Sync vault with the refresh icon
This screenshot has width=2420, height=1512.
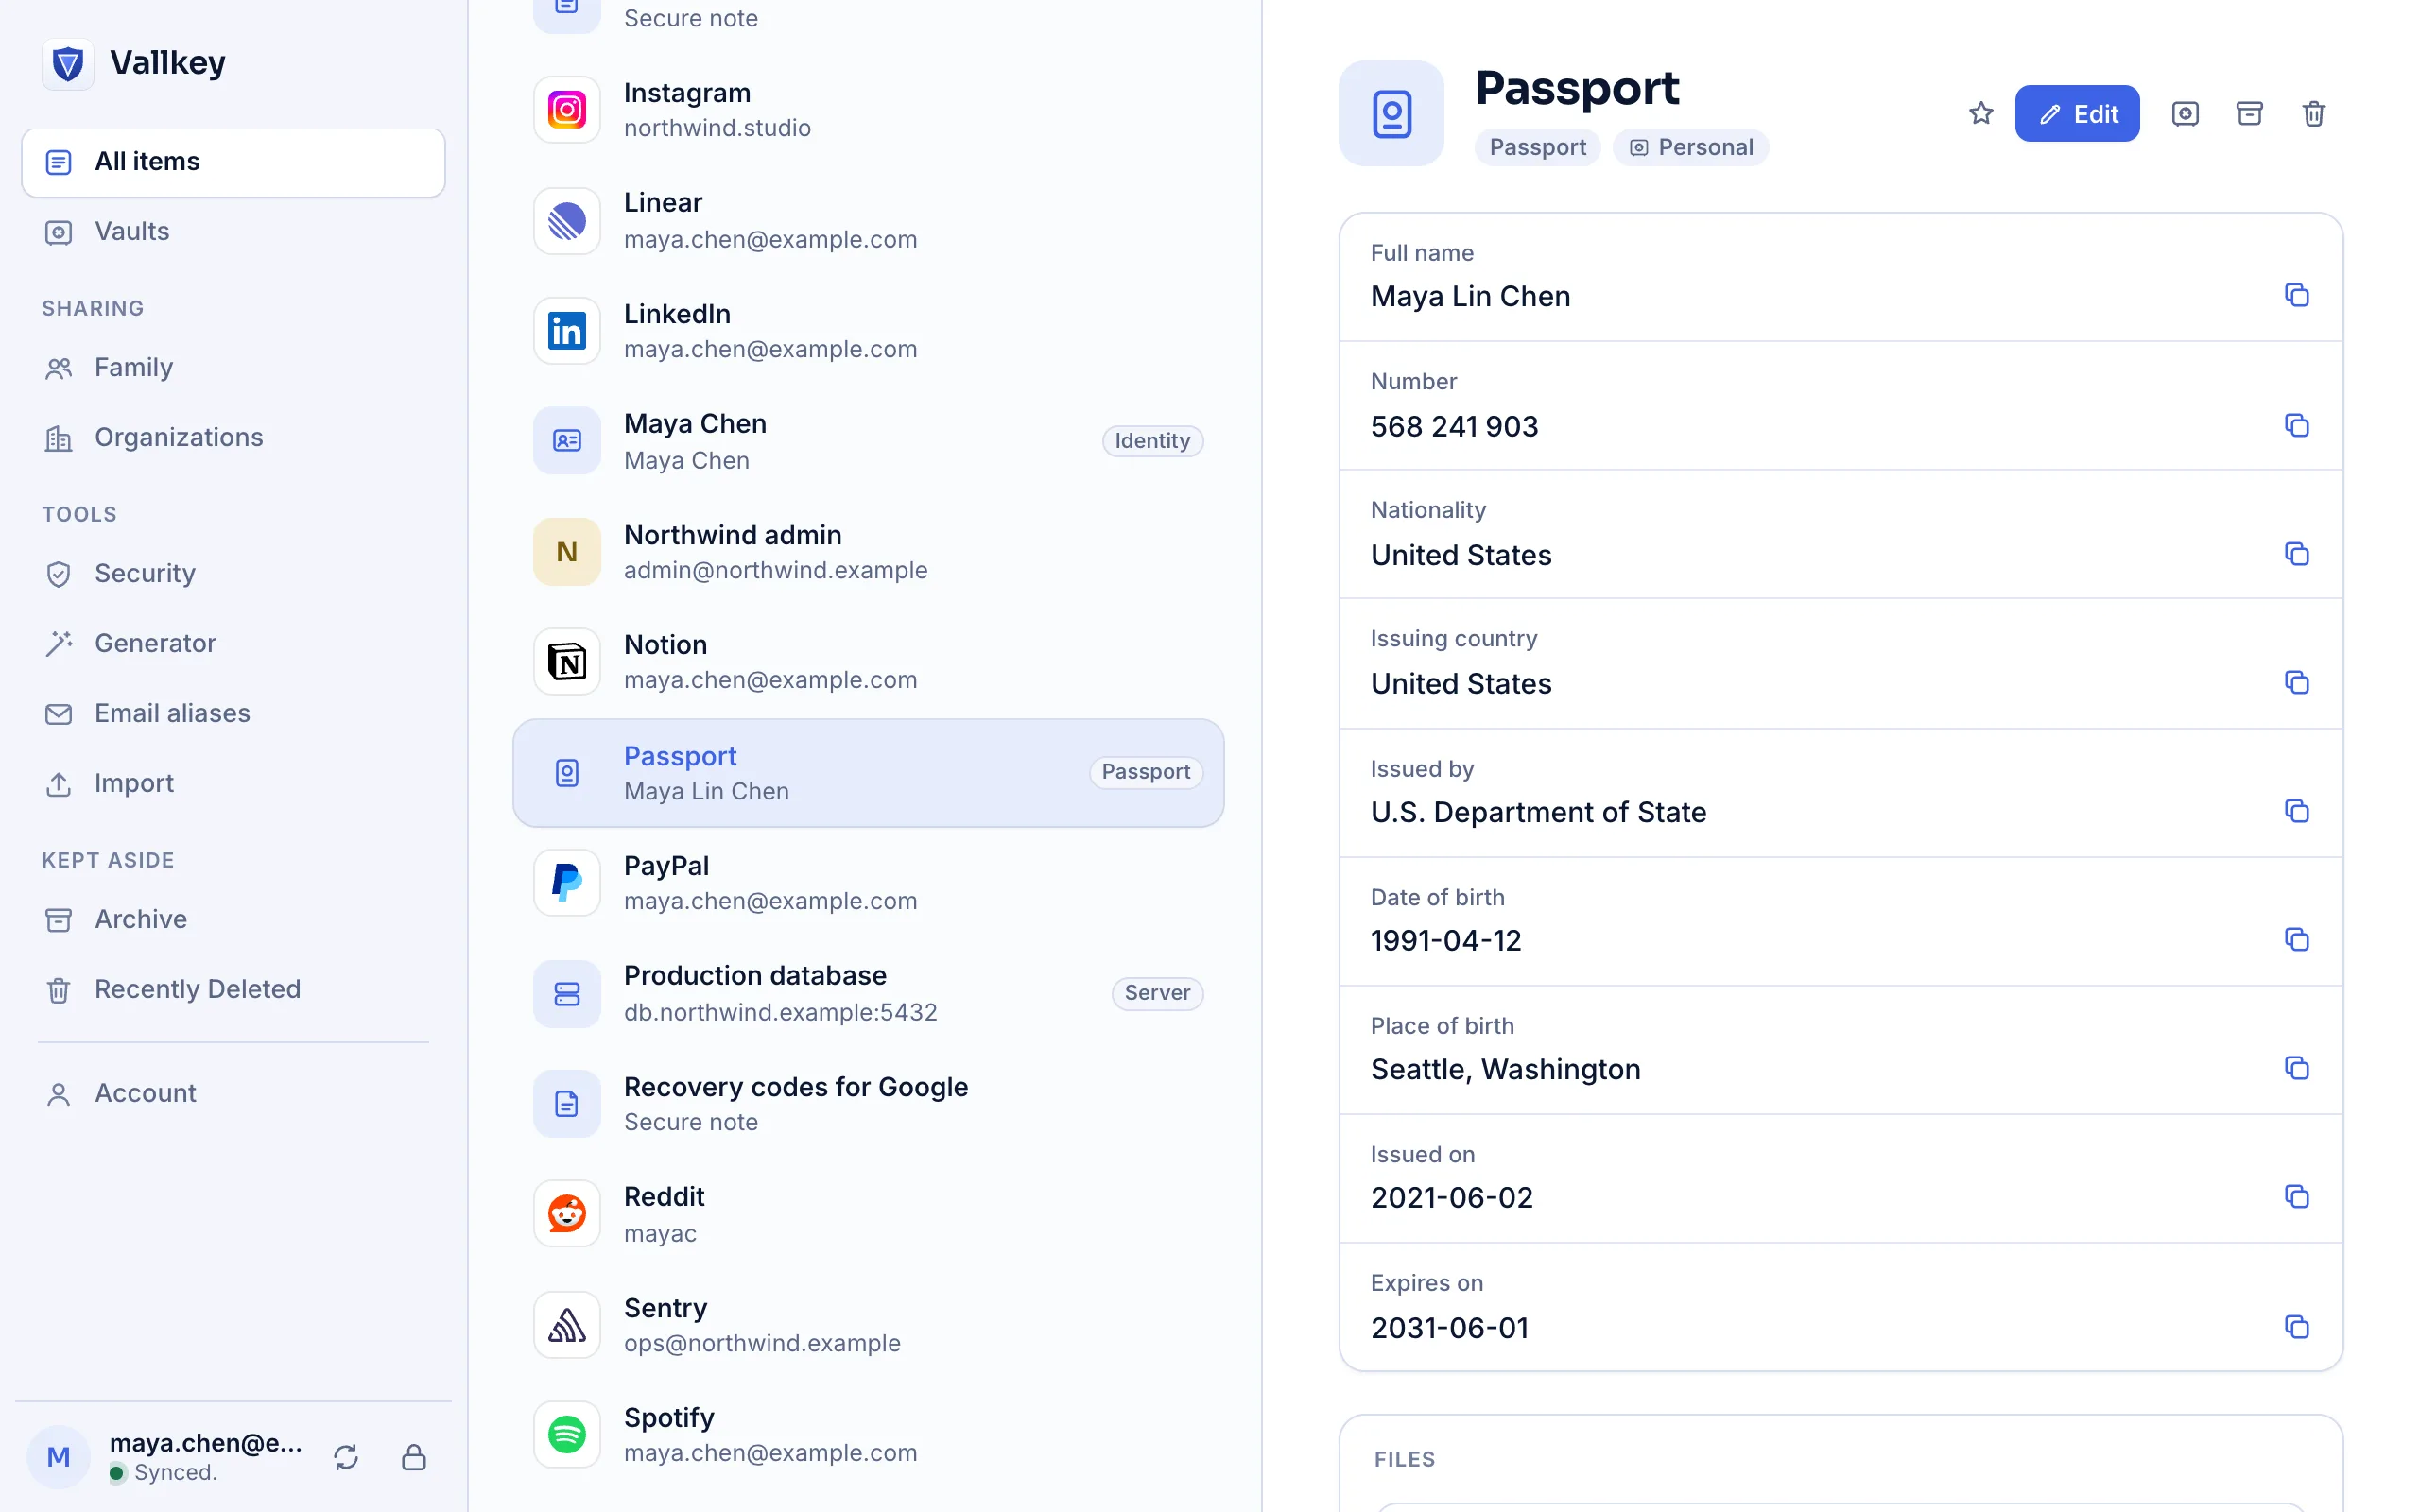tap(346, 1457)
